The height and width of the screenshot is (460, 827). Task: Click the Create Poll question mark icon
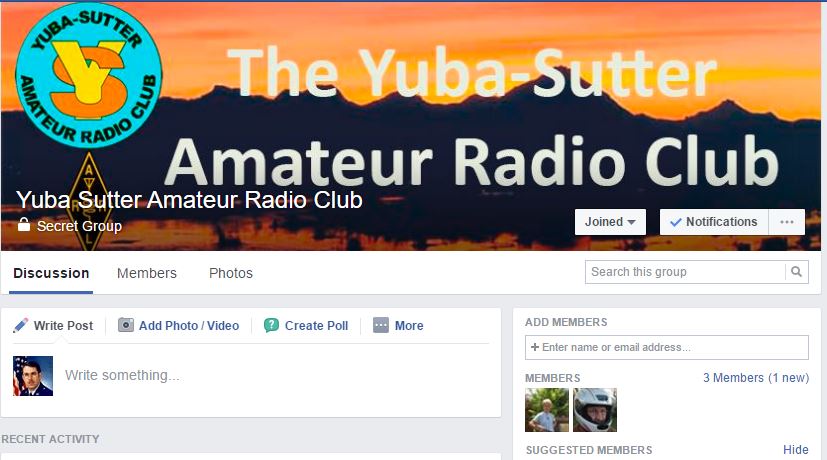coord(271,325)
